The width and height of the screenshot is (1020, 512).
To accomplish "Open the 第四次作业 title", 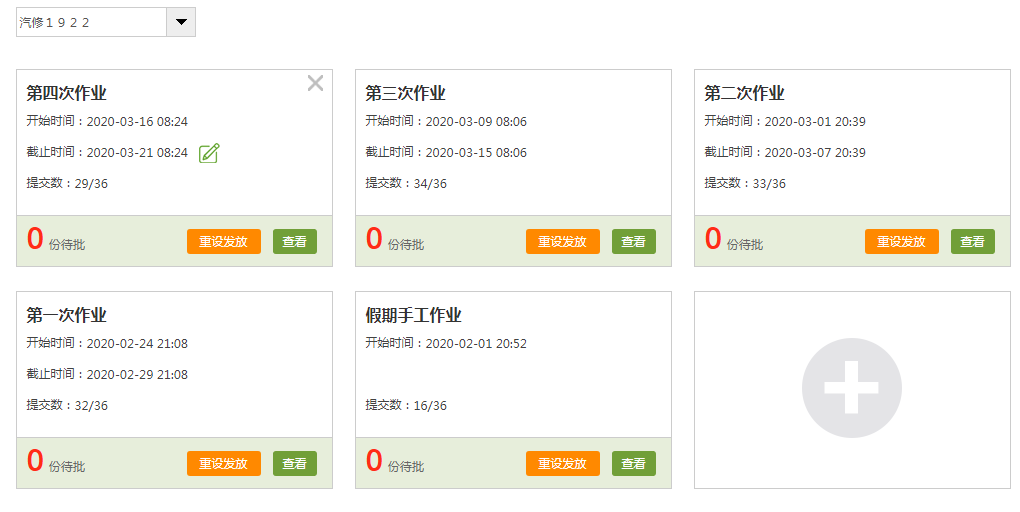I will 66,93.
